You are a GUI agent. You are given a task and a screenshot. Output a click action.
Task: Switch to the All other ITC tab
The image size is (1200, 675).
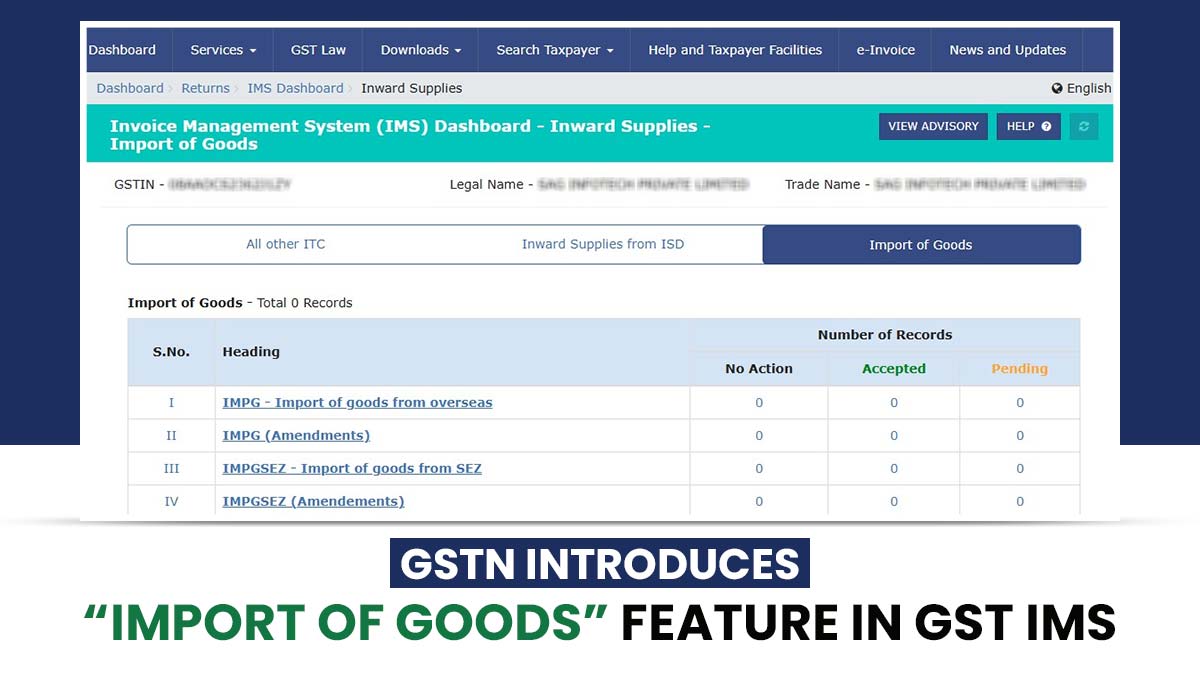click(x=286, y=244)
